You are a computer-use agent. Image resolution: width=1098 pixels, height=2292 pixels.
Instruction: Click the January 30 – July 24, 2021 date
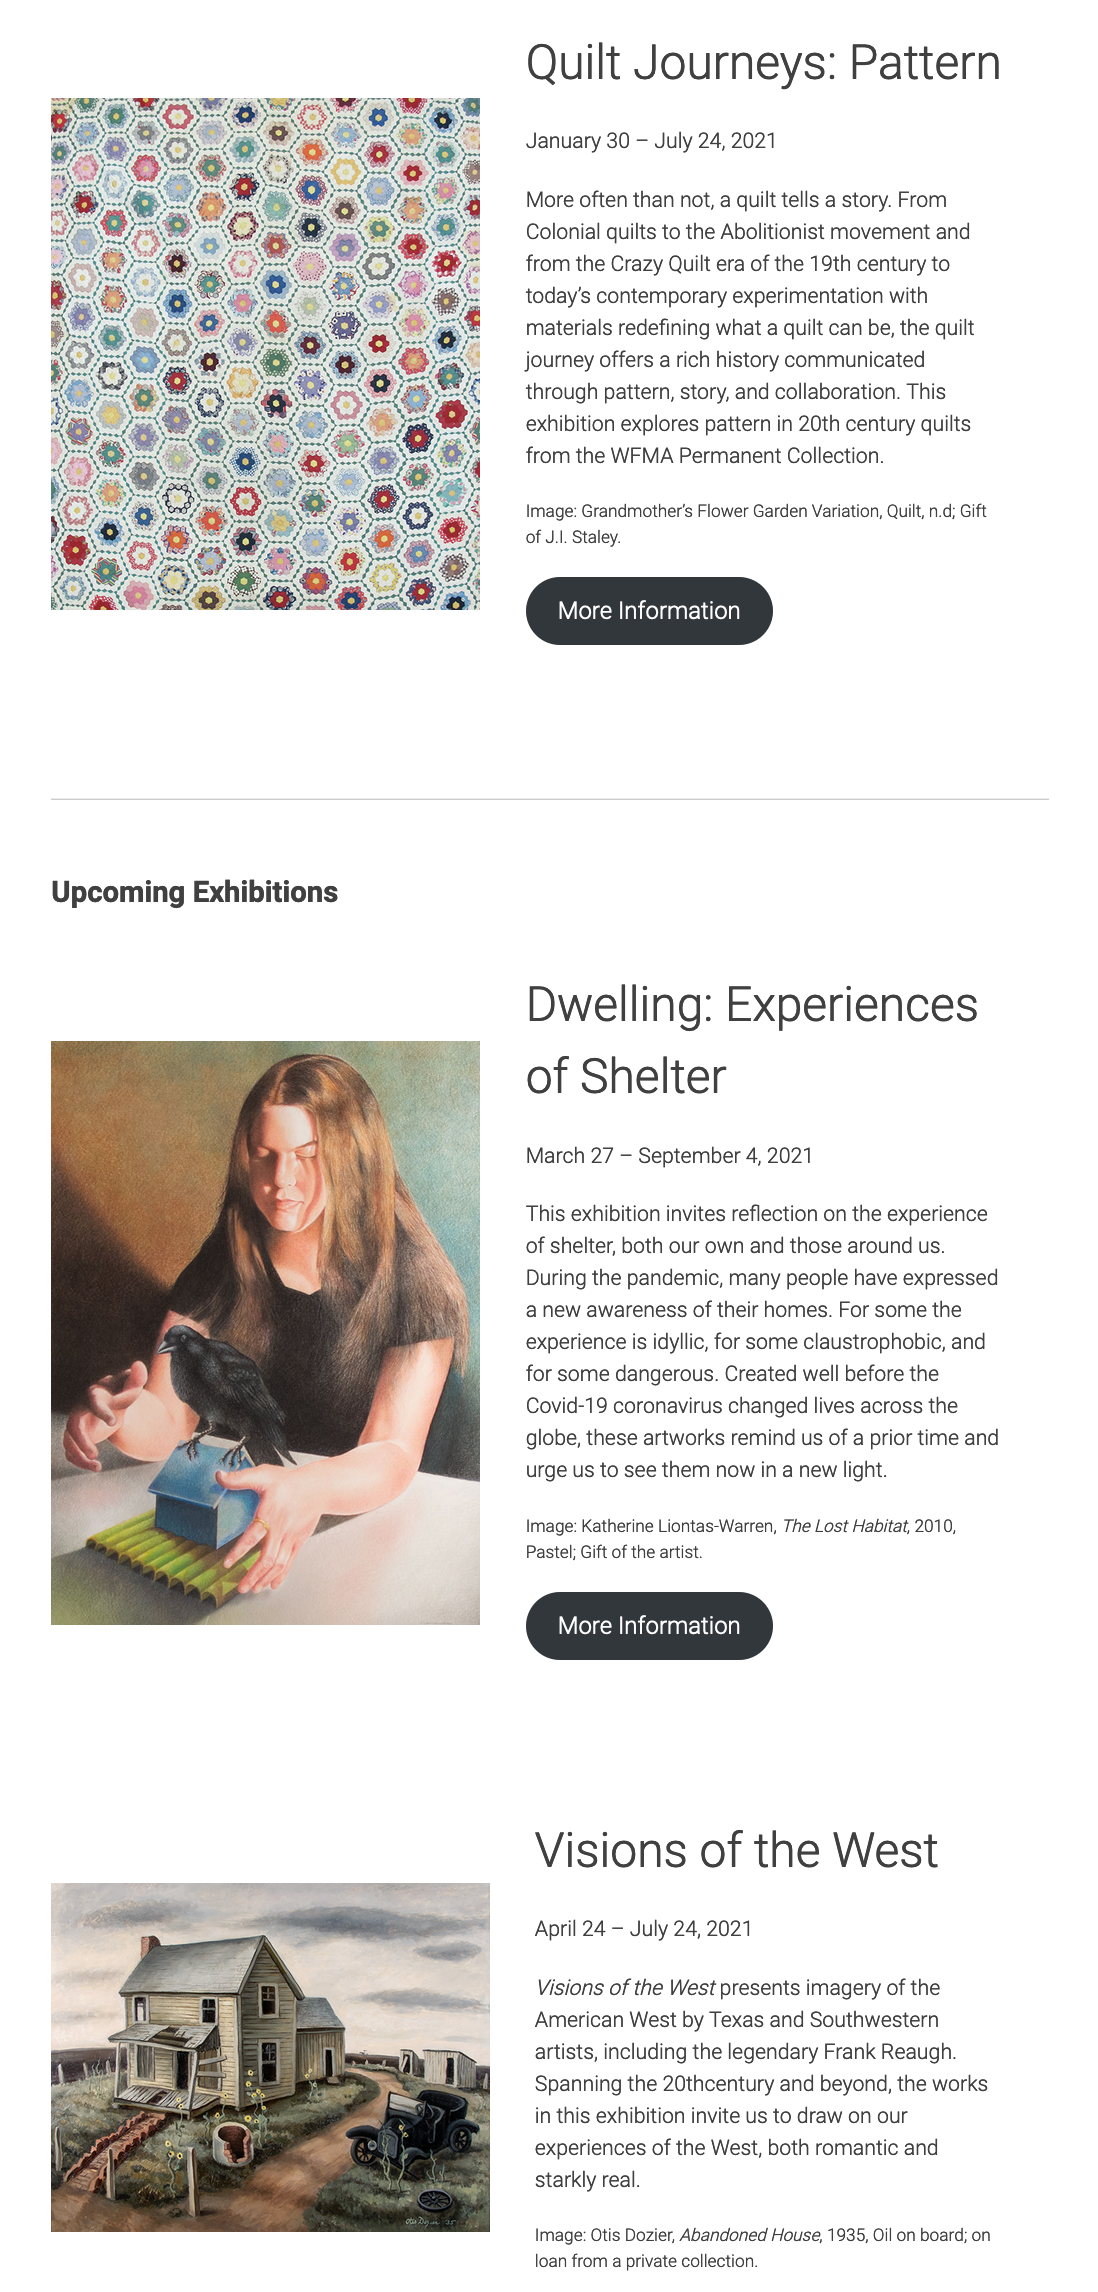[651, 141]
